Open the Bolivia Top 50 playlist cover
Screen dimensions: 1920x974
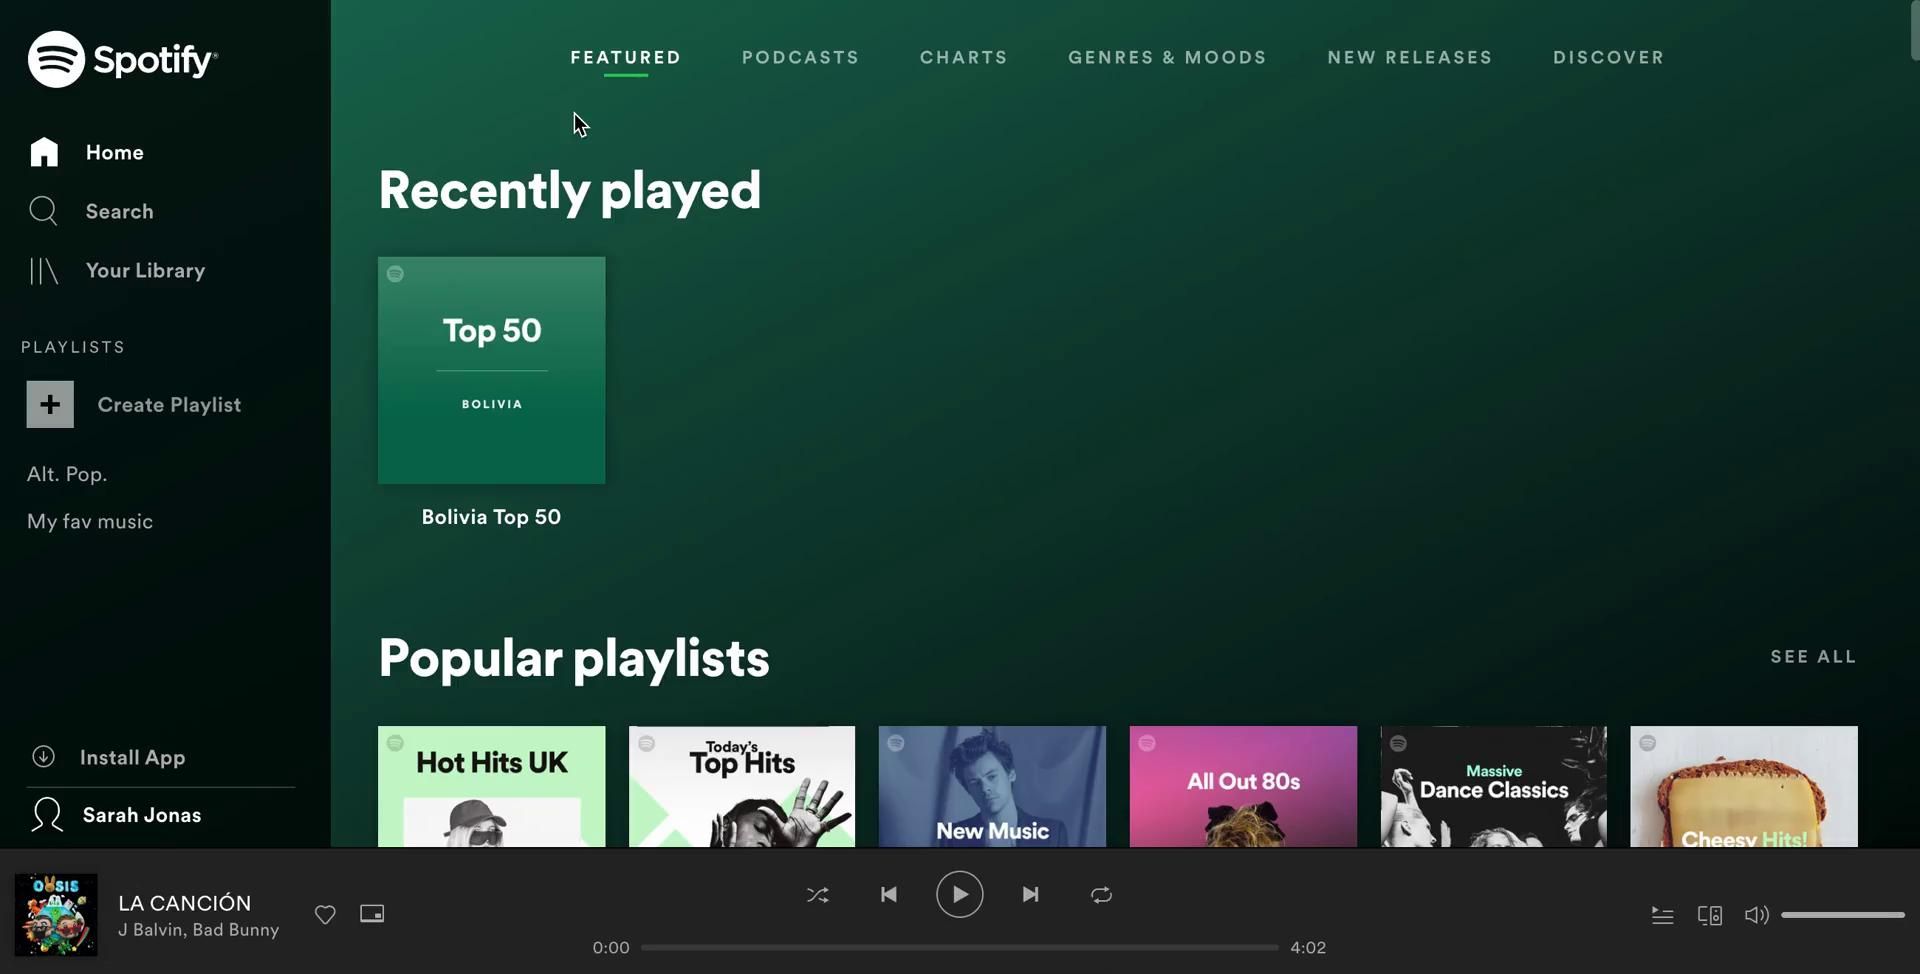[491, 371]
